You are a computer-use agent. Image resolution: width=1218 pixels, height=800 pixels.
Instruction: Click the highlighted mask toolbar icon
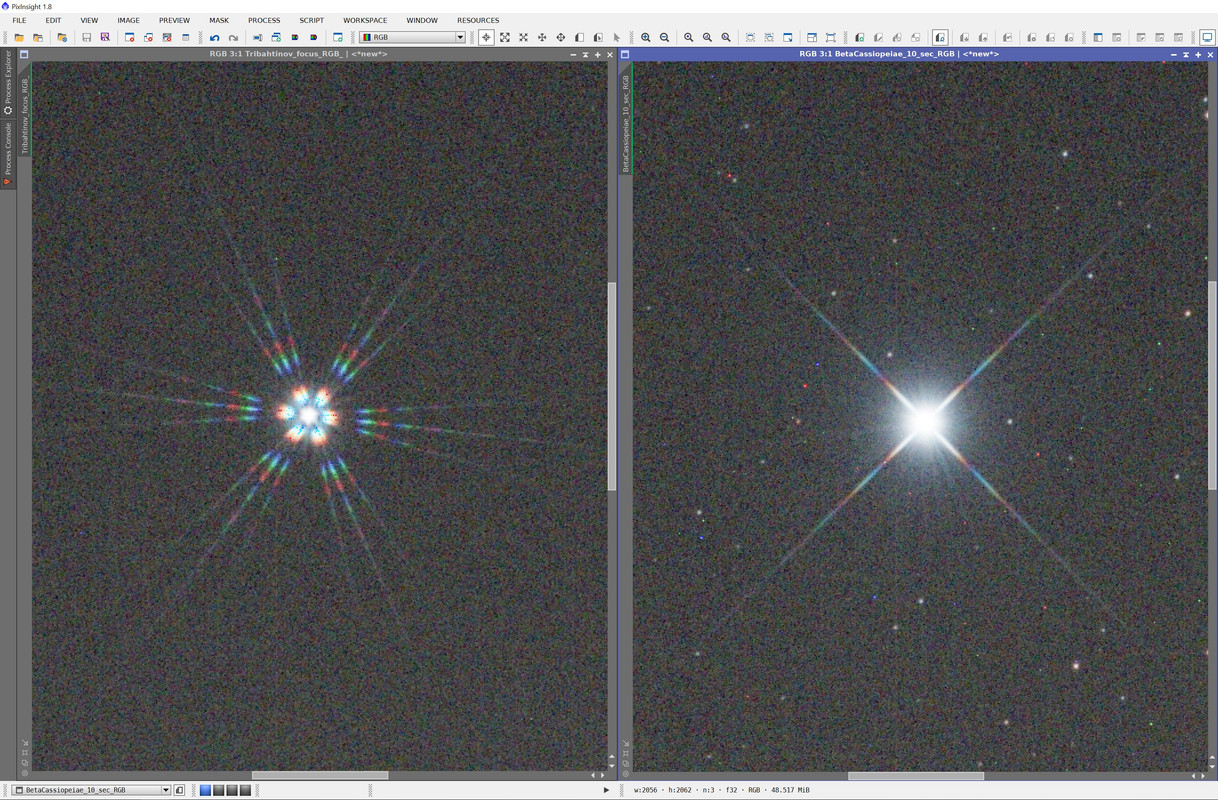pyautogui.click(x=940, y=37)
